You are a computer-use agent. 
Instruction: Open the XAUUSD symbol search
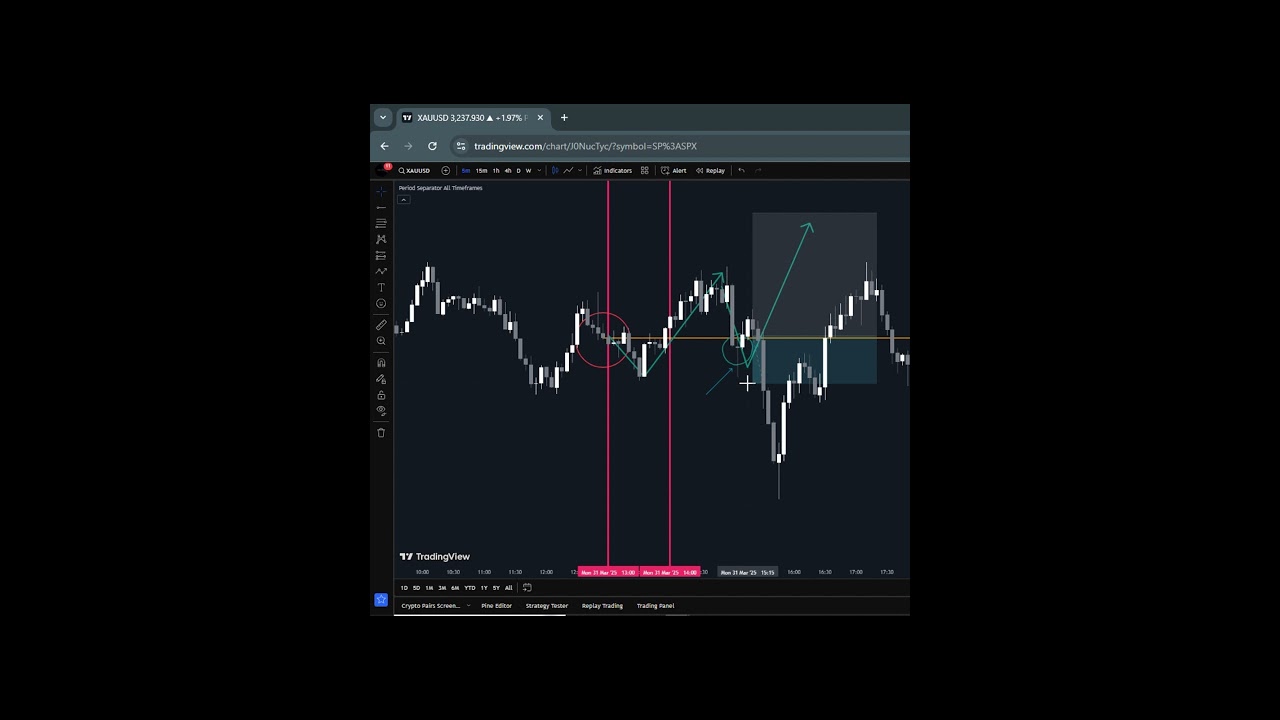(414, 170)
